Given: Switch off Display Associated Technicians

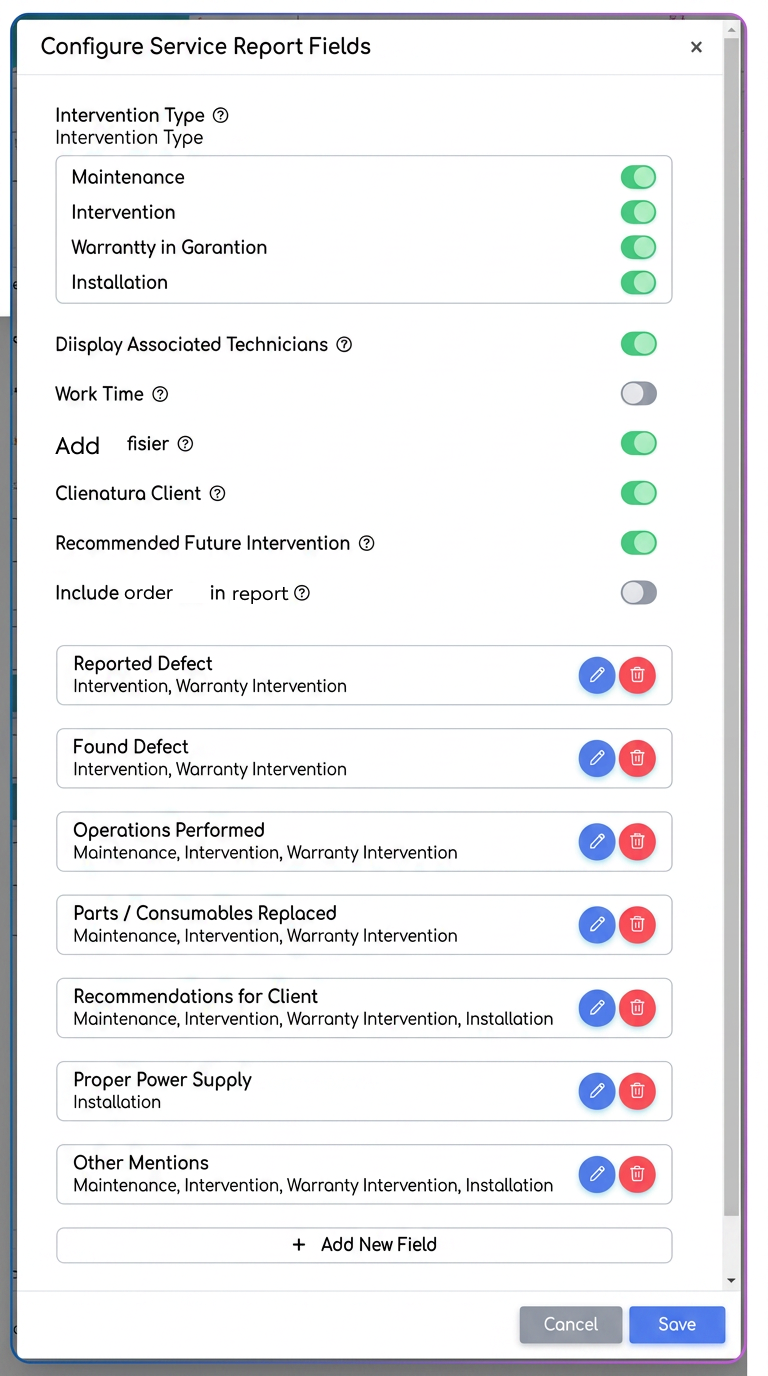Looking at the screenshot, I should (x=638, y=344).
